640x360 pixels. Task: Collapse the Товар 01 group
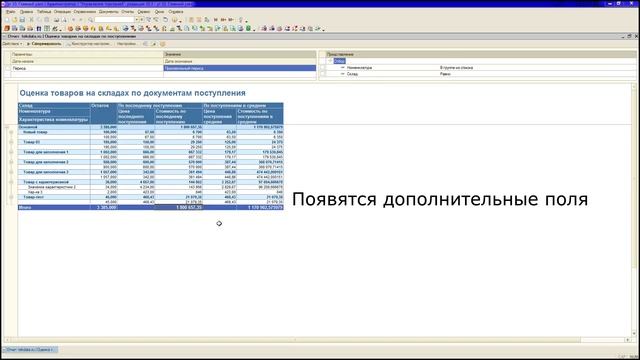11,142
